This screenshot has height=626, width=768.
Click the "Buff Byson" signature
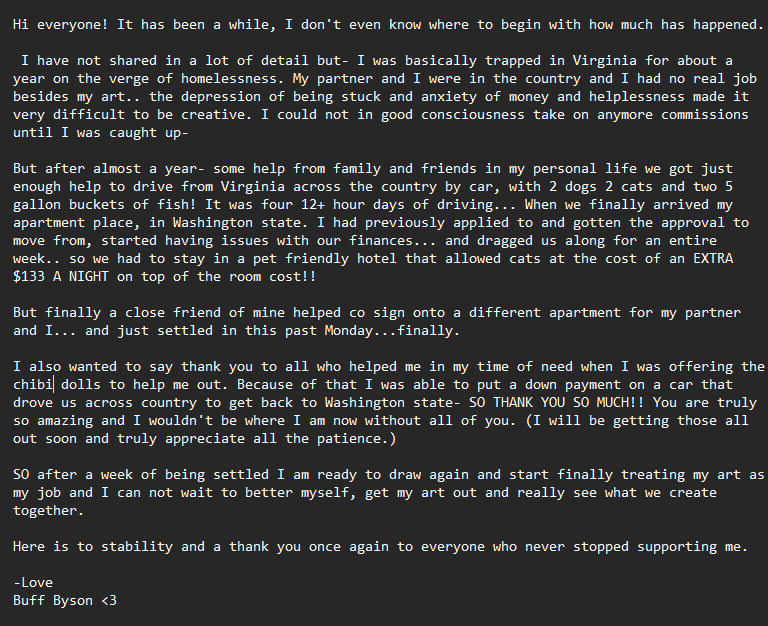click(52, 601)
